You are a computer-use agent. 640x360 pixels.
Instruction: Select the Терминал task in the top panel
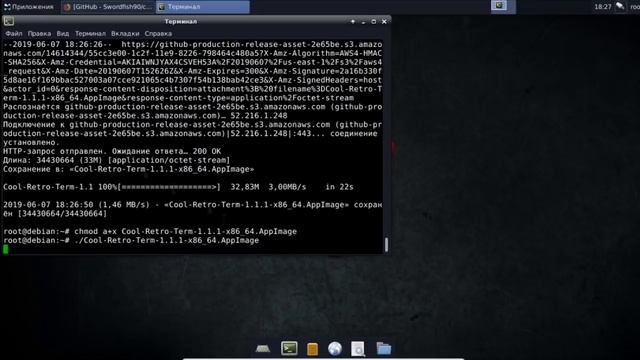[x=202, y=7]
